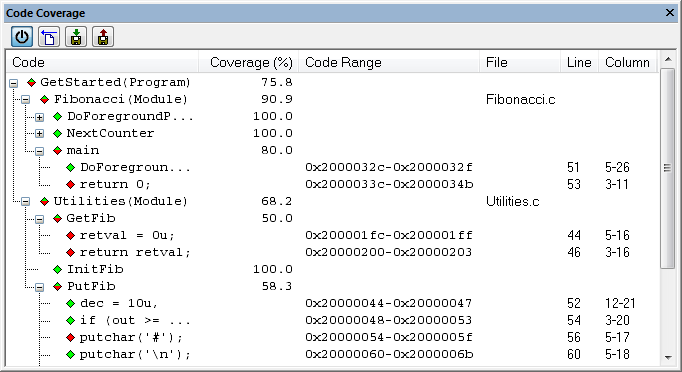Viewport: 682px width, 372px height.
Task: Click the red diamond beside Utilities(Module)
Action: coord(44,201)
